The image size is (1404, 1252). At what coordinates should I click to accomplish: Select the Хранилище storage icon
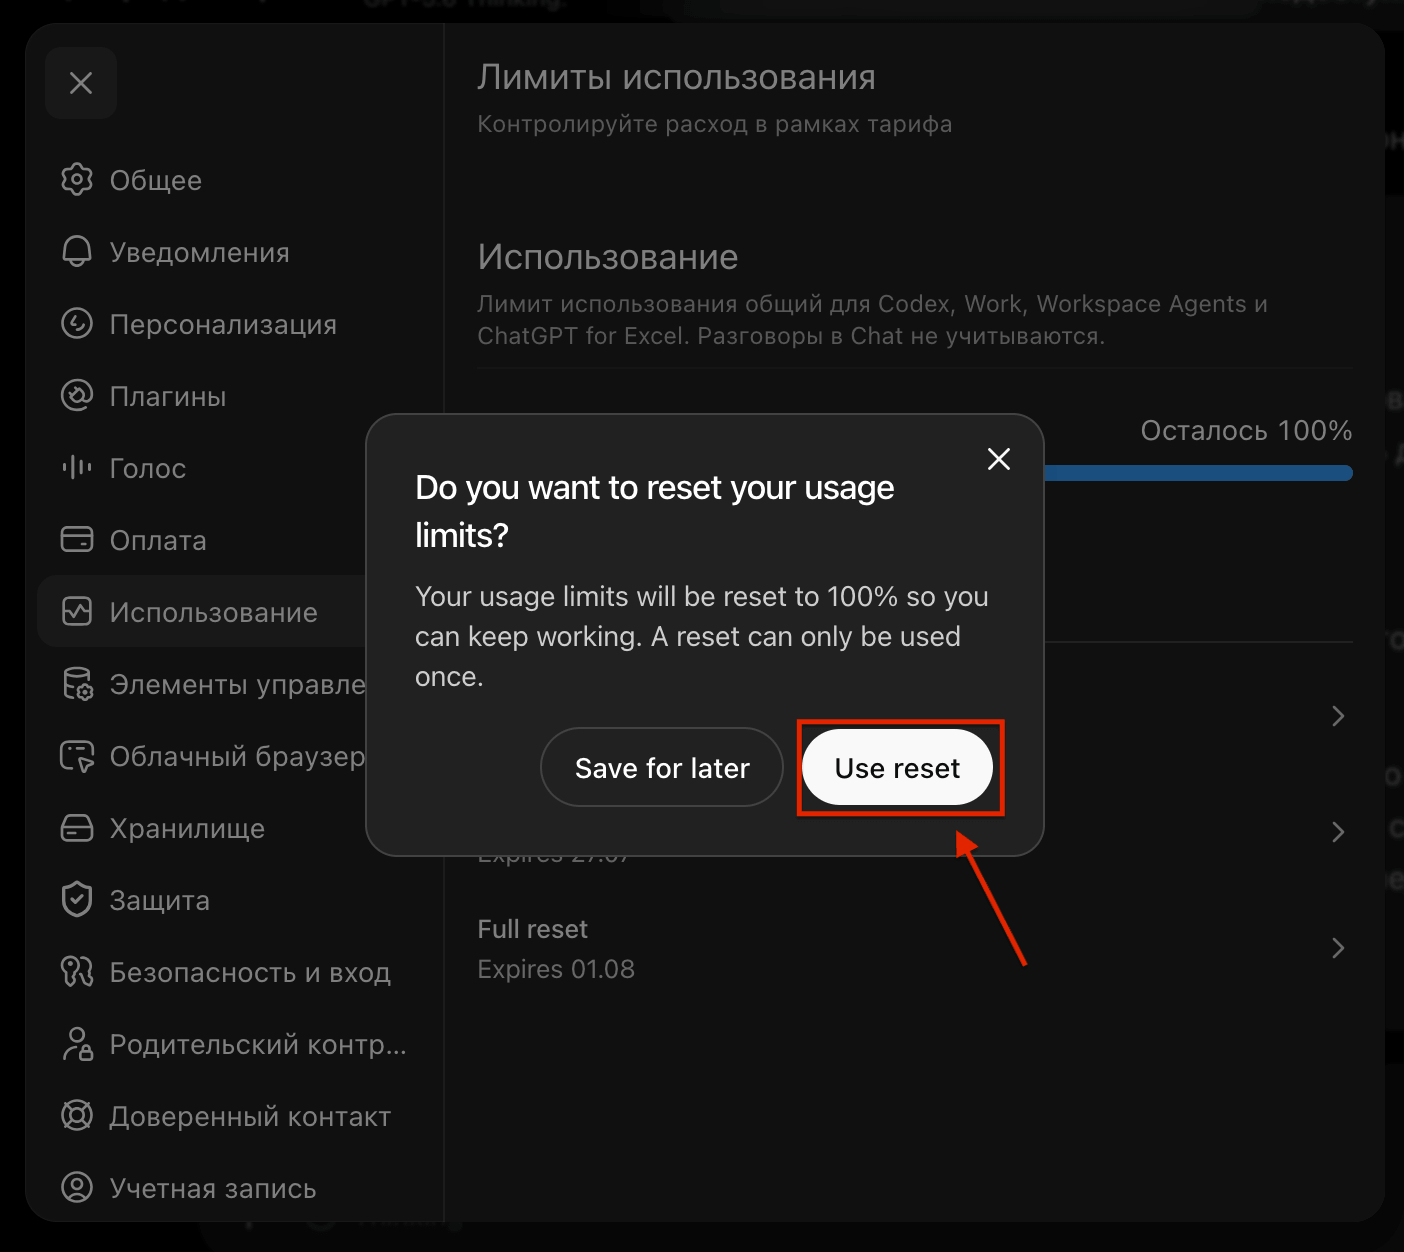pyautogui.click(x=77, y=828)
